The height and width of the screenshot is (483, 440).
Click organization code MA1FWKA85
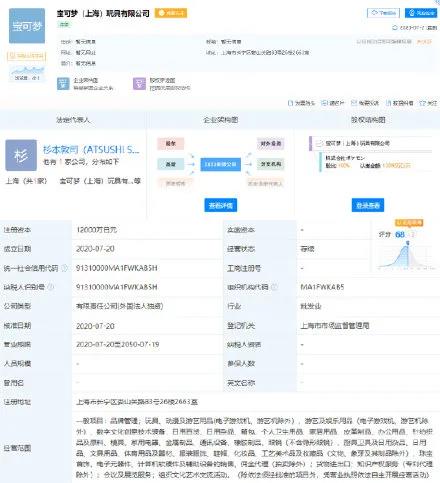click(322, 287)
